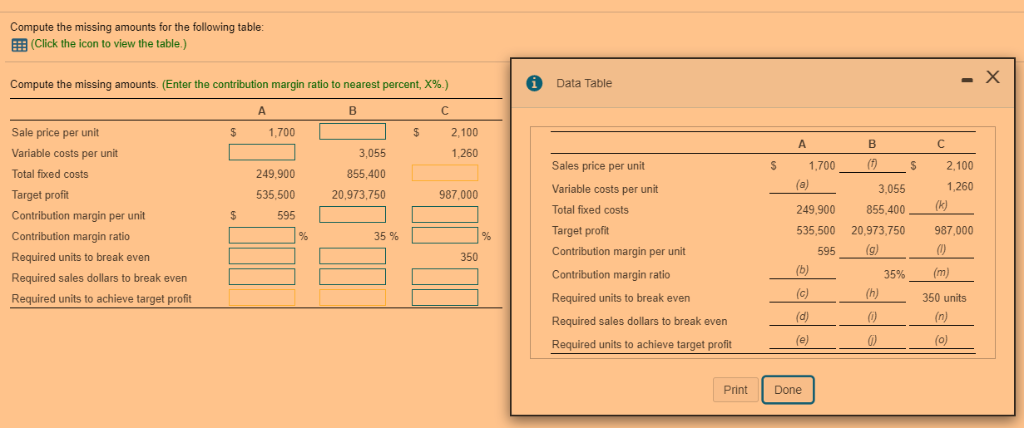
Task: Click Required sales dollars to break even field C
Action: point(445,277)
